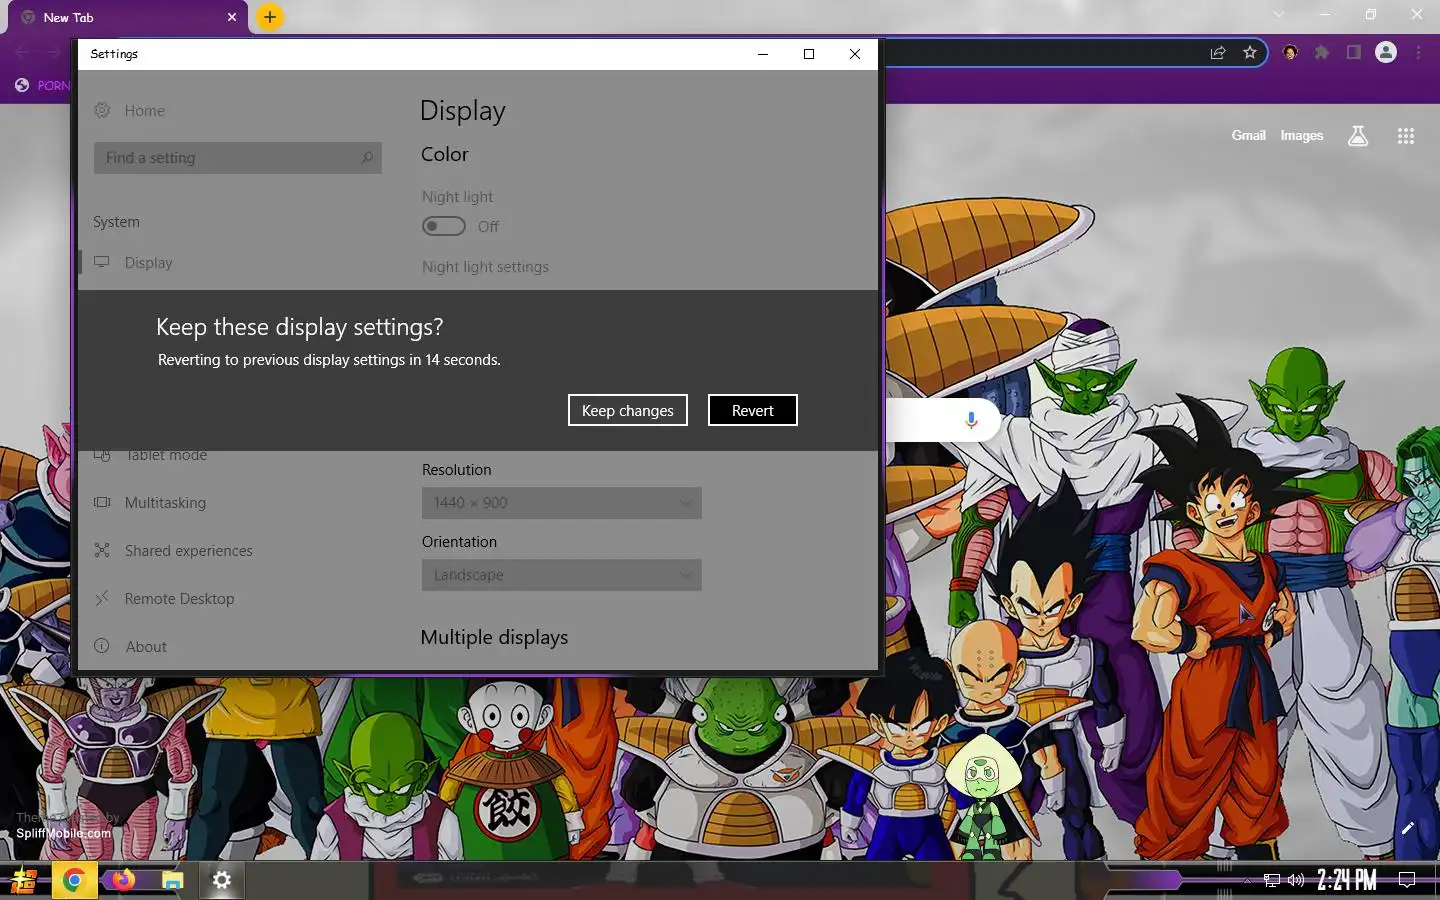Viewport: 1440px width, 900px height.
Task: Click the bookmark bar globe icon
Action: click(x=22, y=86)
